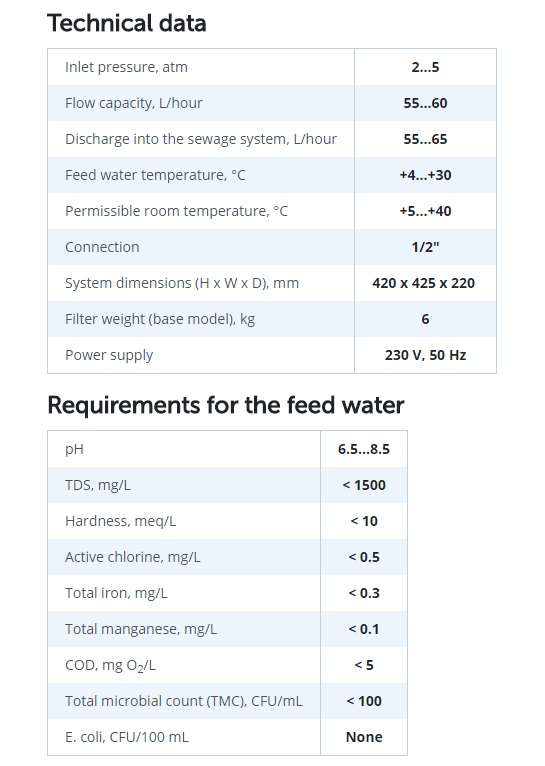
Task: Select the Hardness < 10 value
Action: click(x=364, y=521)
